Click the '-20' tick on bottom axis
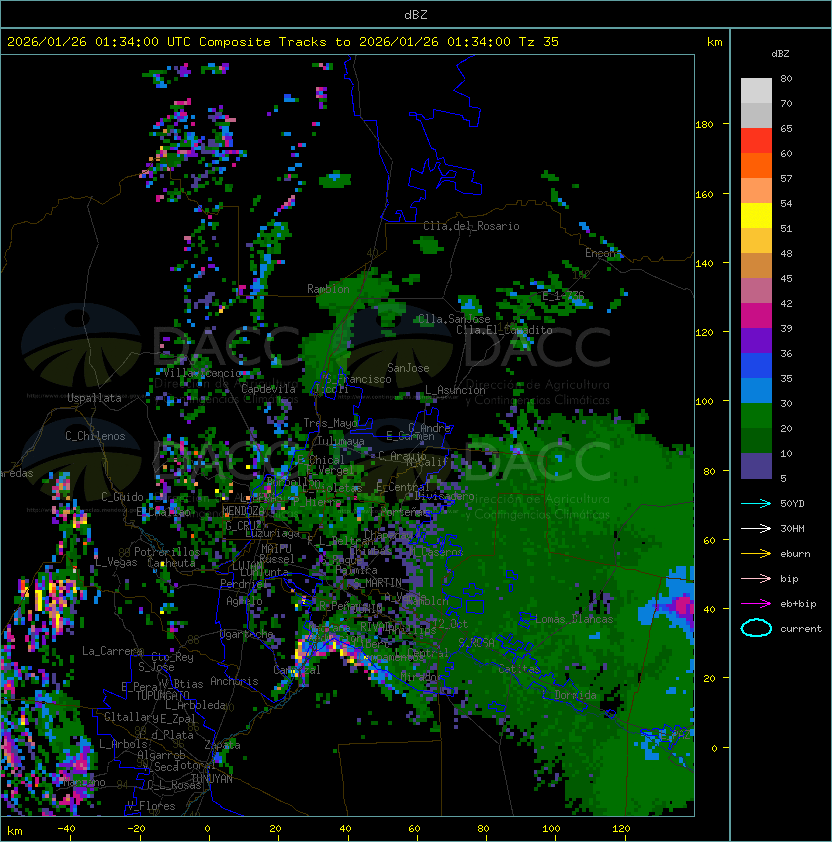The height and width of the screenshot is (842, 832). (x=136, y=829)
